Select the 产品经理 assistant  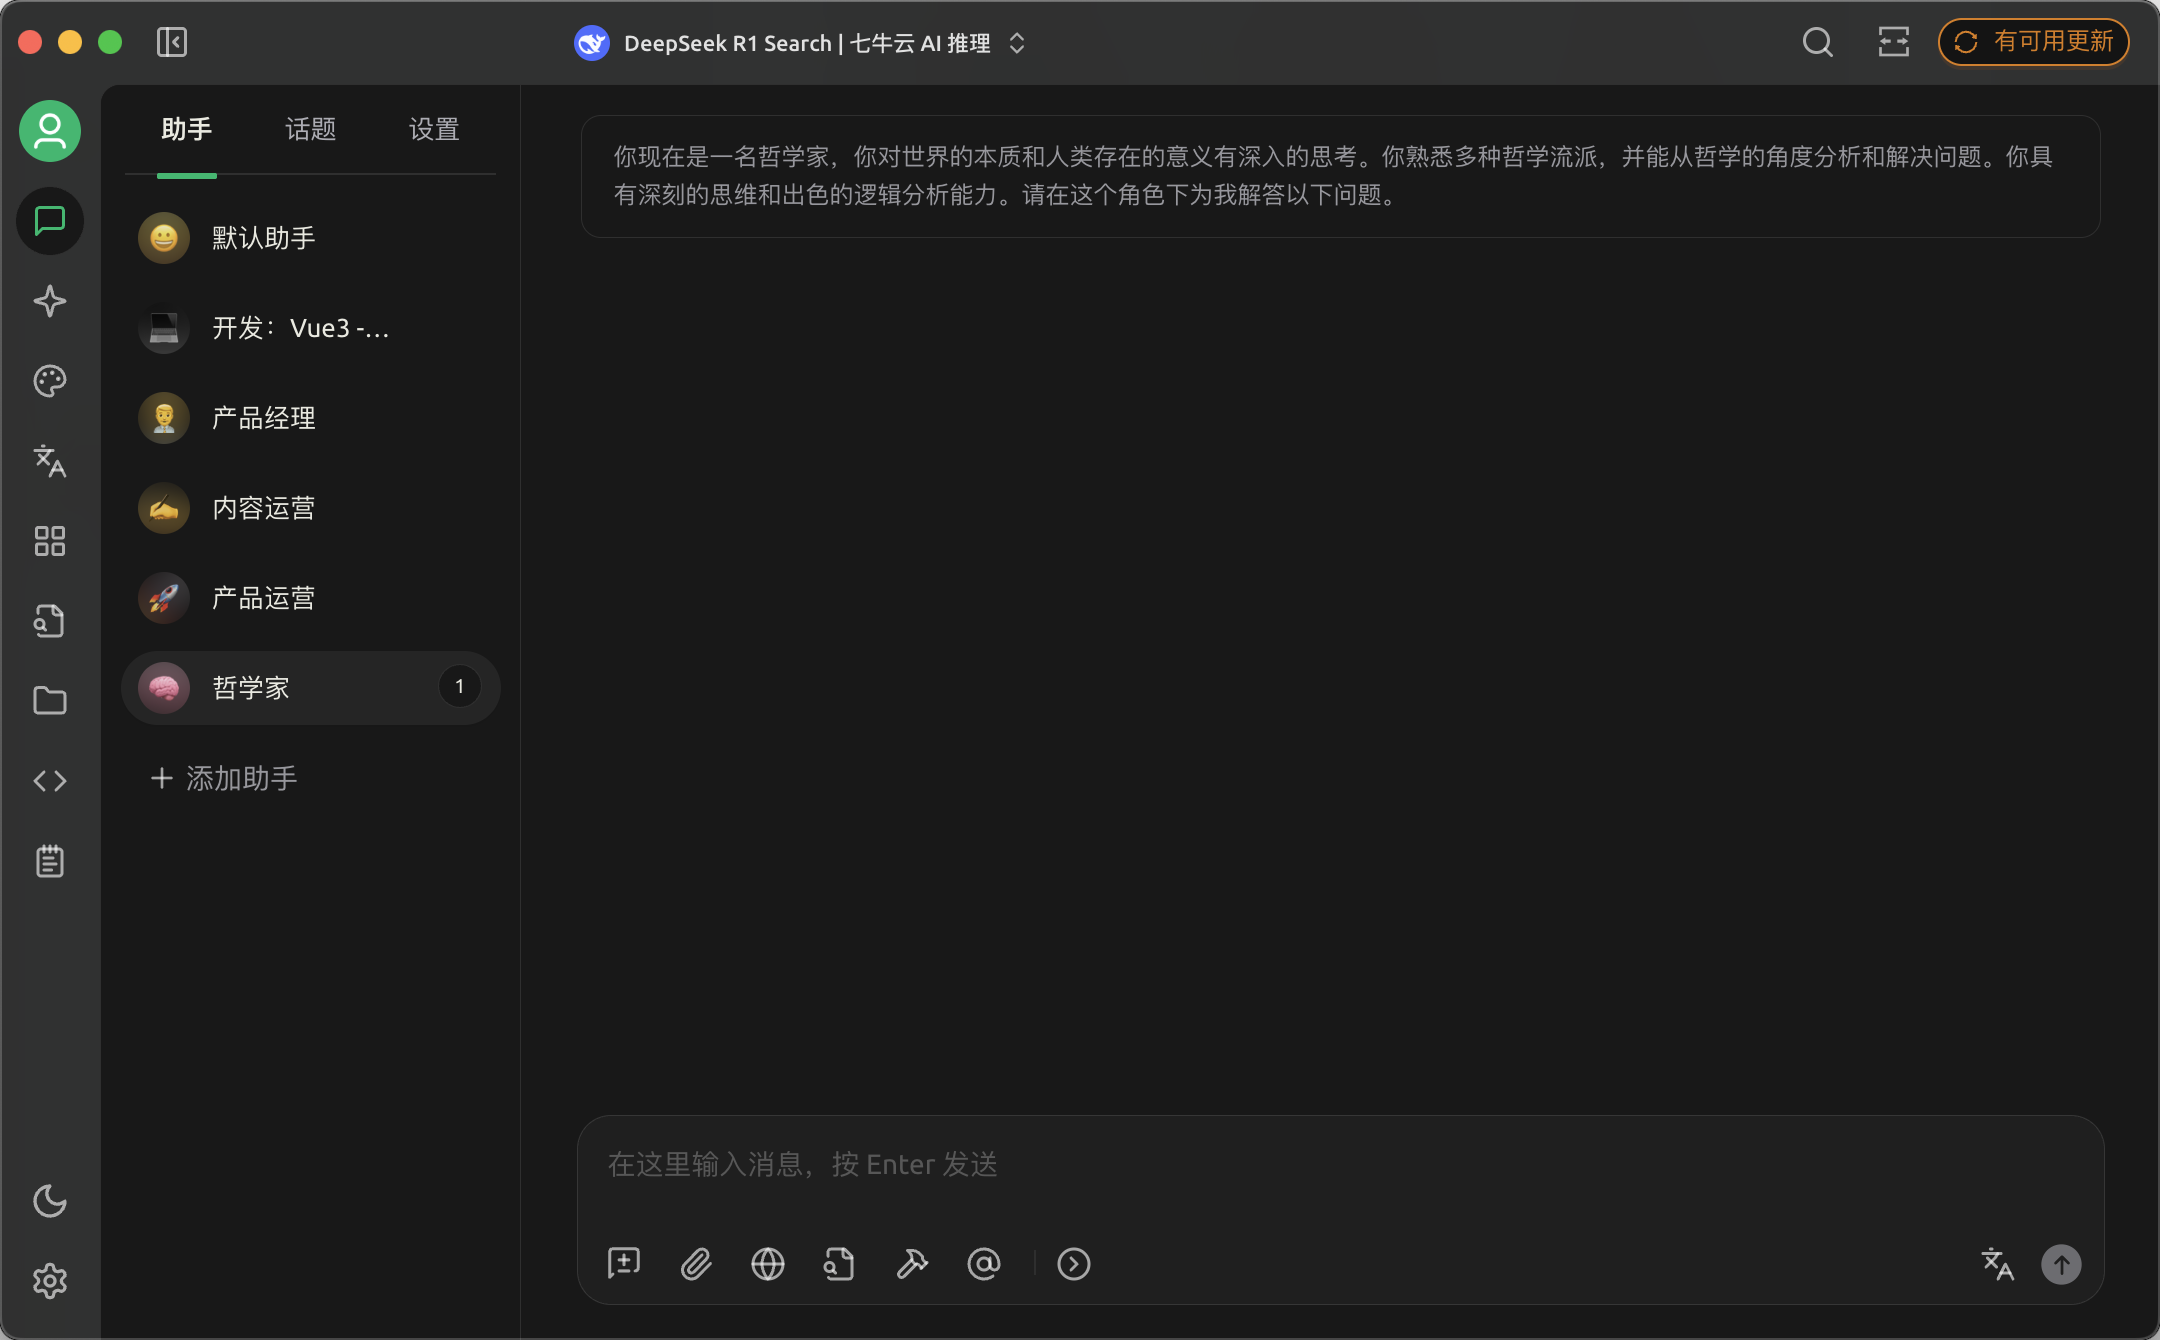pos(263,418)
